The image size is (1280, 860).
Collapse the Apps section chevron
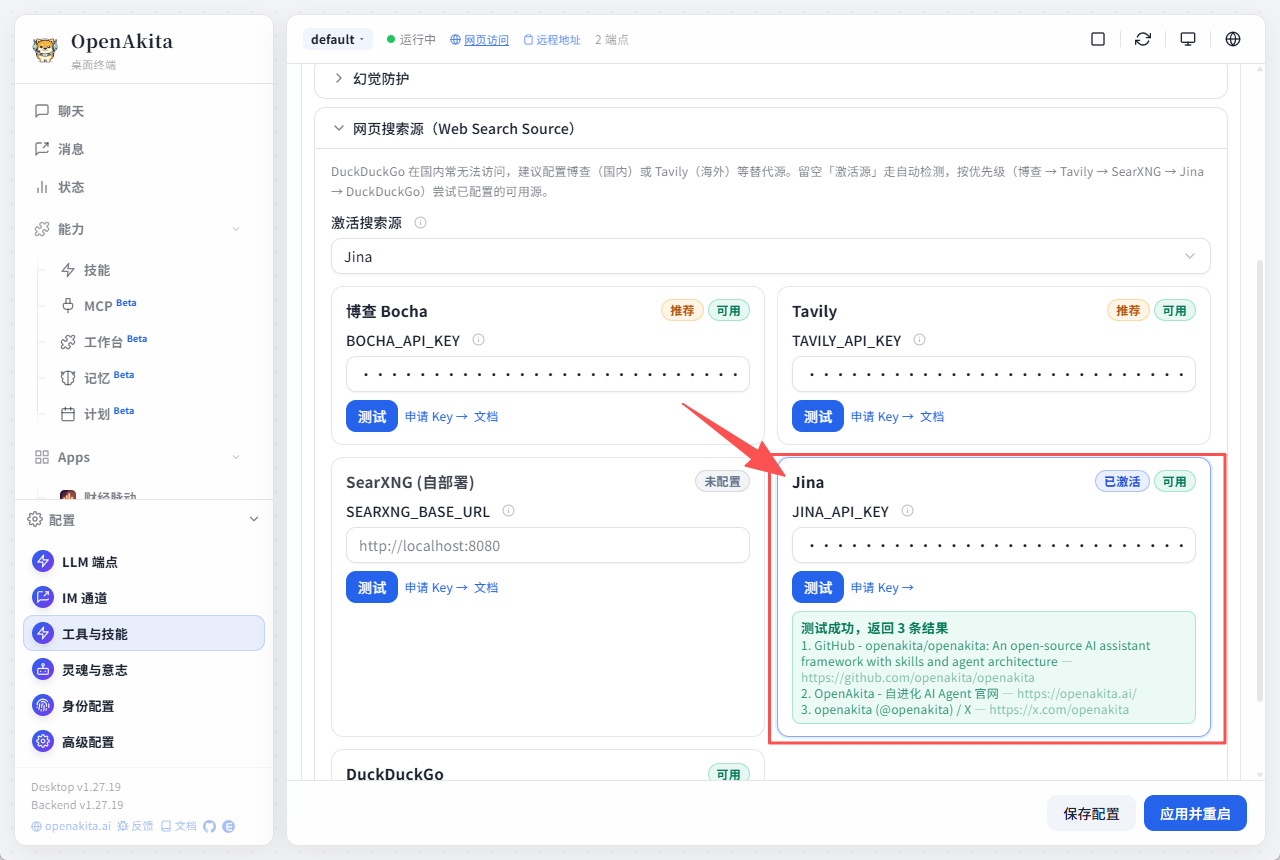236,457
